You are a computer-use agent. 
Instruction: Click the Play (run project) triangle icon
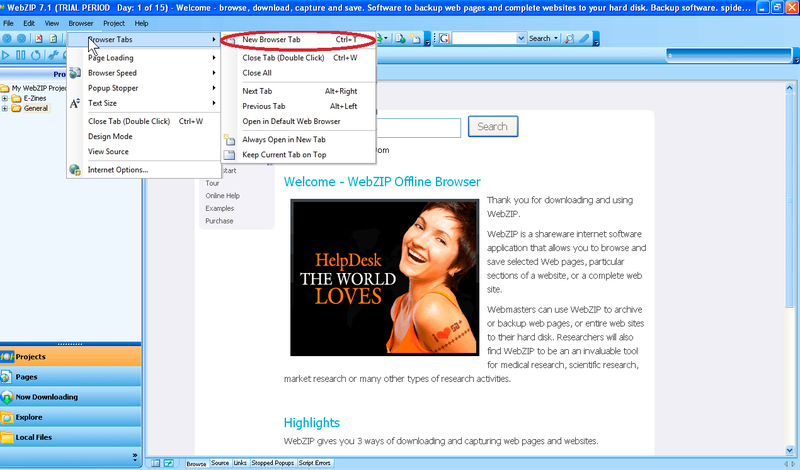(x=6, y=55)
